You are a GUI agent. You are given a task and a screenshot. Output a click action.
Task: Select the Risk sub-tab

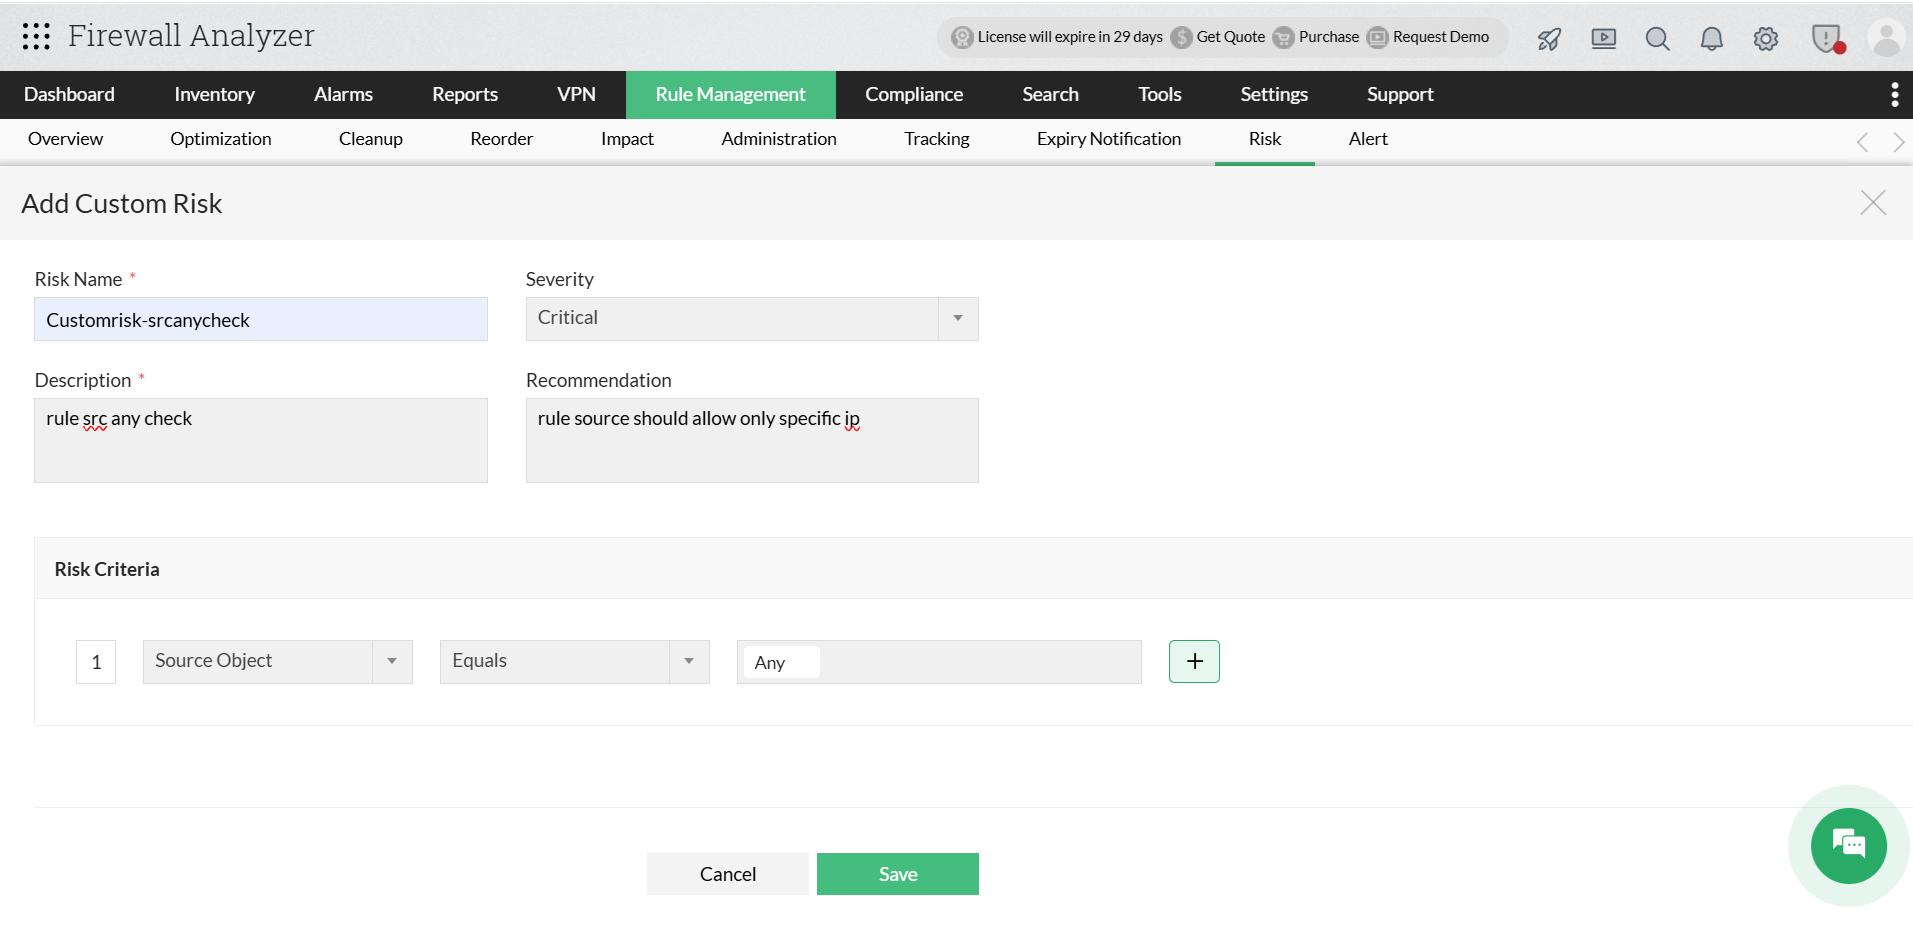[1265, 139]
